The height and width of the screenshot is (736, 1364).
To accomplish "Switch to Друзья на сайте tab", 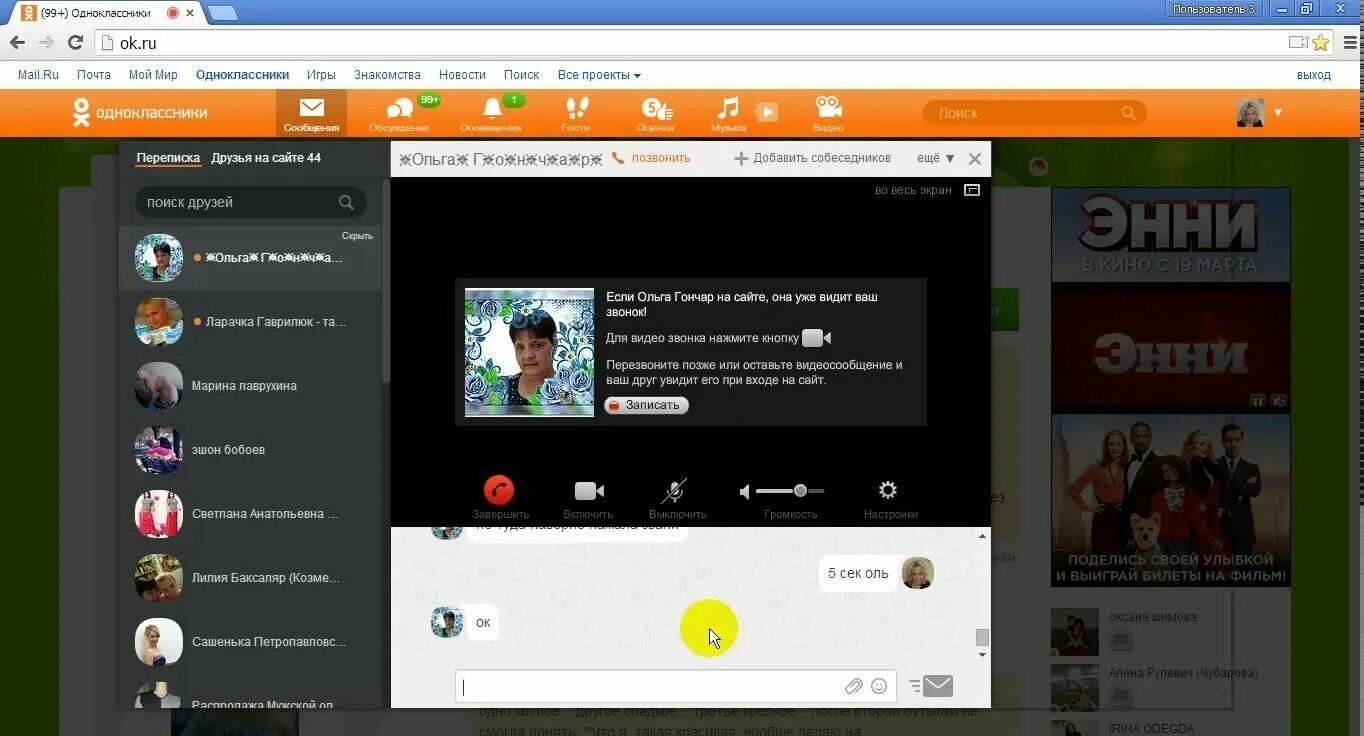I will click(266, 158).
